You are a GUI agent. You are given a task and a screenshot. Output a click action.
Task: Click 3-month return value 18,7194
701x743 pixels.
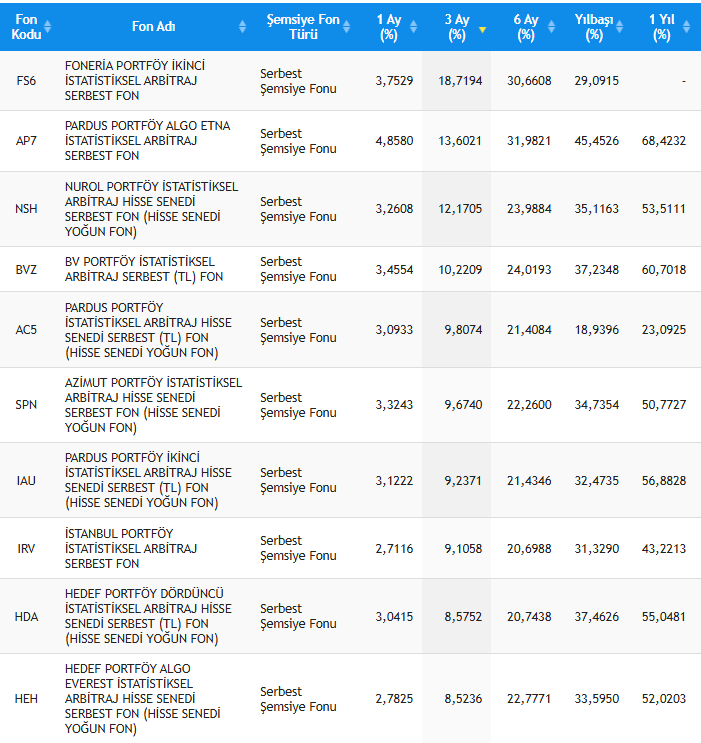[460, 81]
